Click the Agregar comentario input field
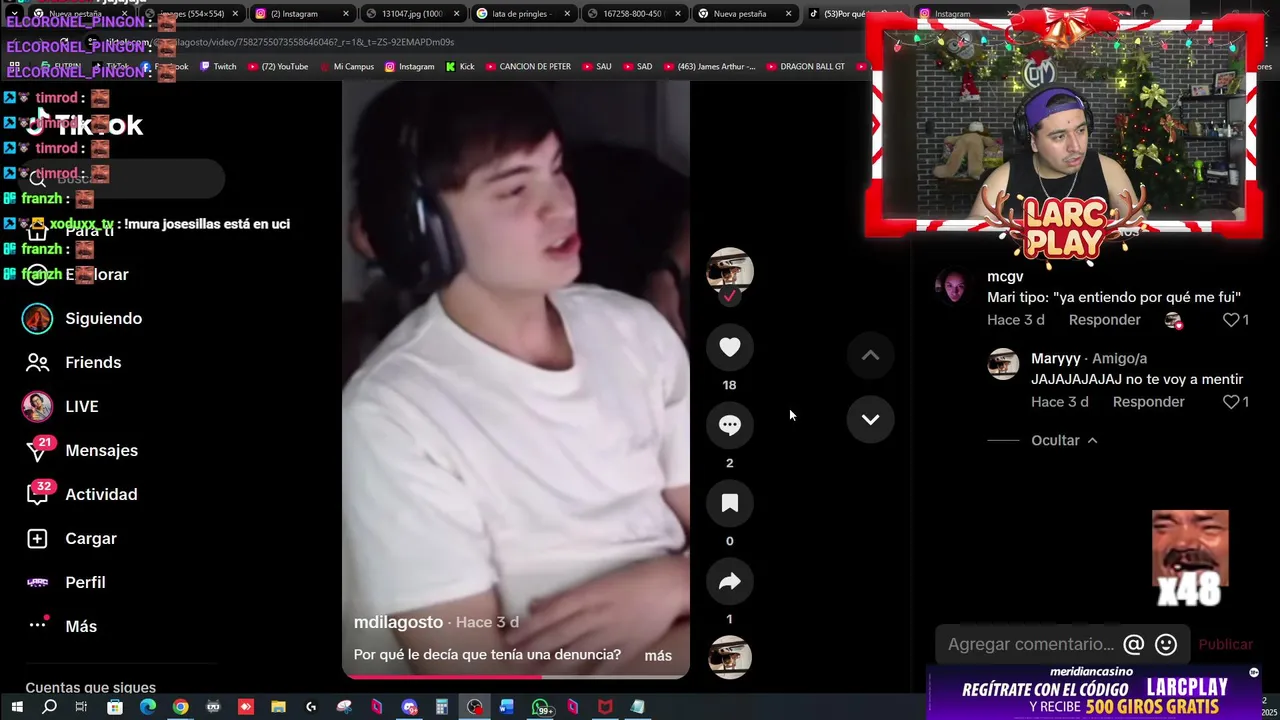This screenshot has height=720, width=1280. [1030, 645]
